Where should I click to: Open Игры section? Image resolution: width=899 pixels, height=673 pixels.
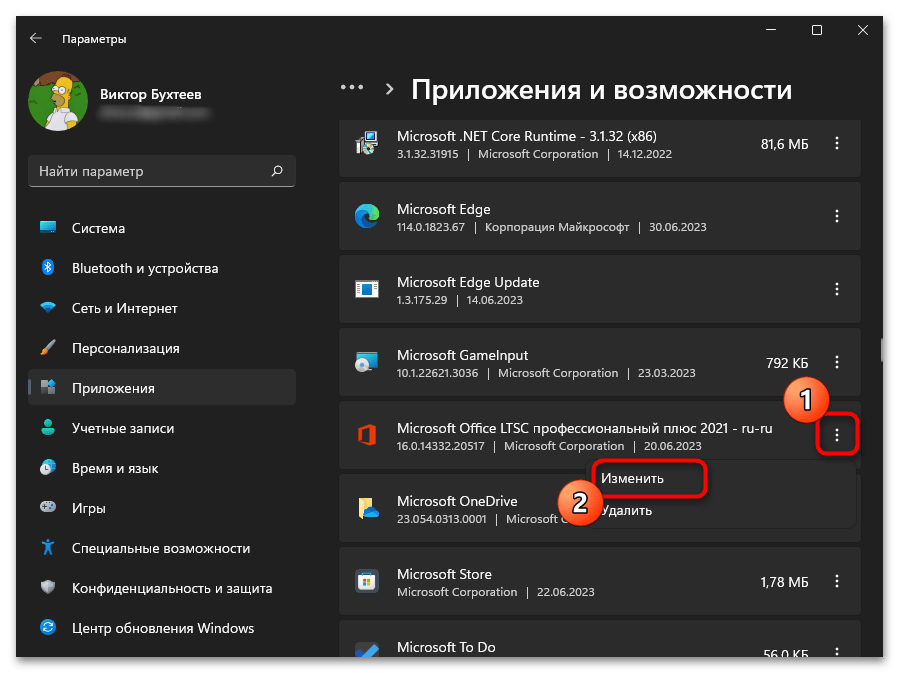click(162, 508)
